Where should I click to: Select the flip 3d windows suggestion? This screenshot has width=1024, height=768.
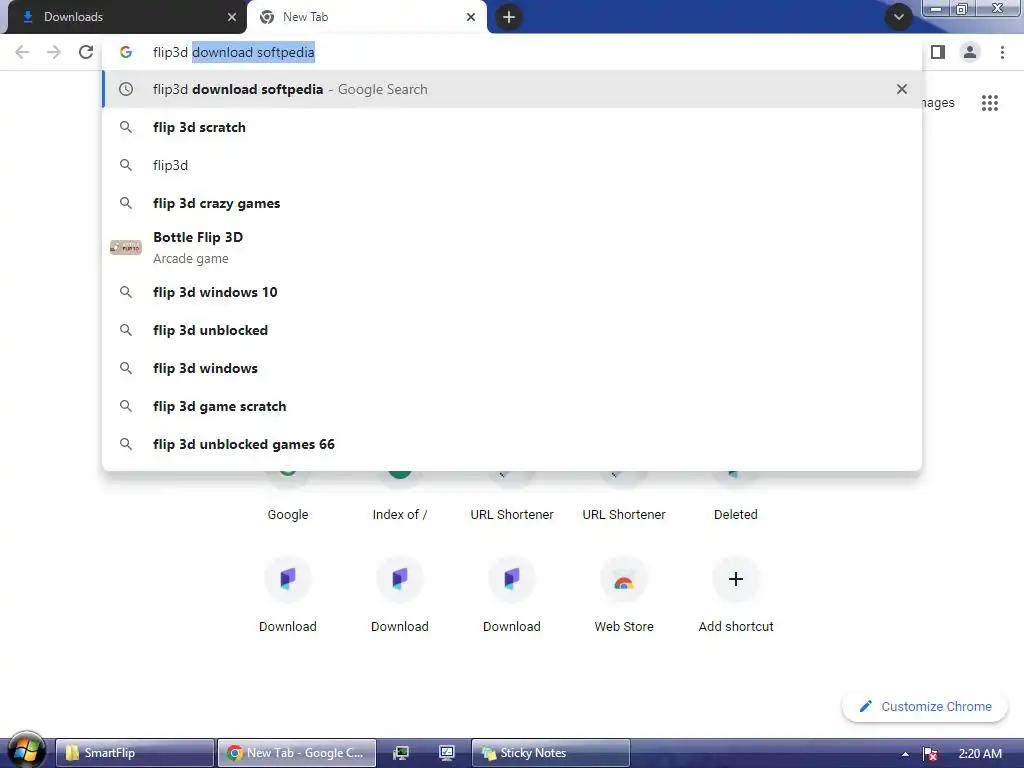[x=512, y=368]
